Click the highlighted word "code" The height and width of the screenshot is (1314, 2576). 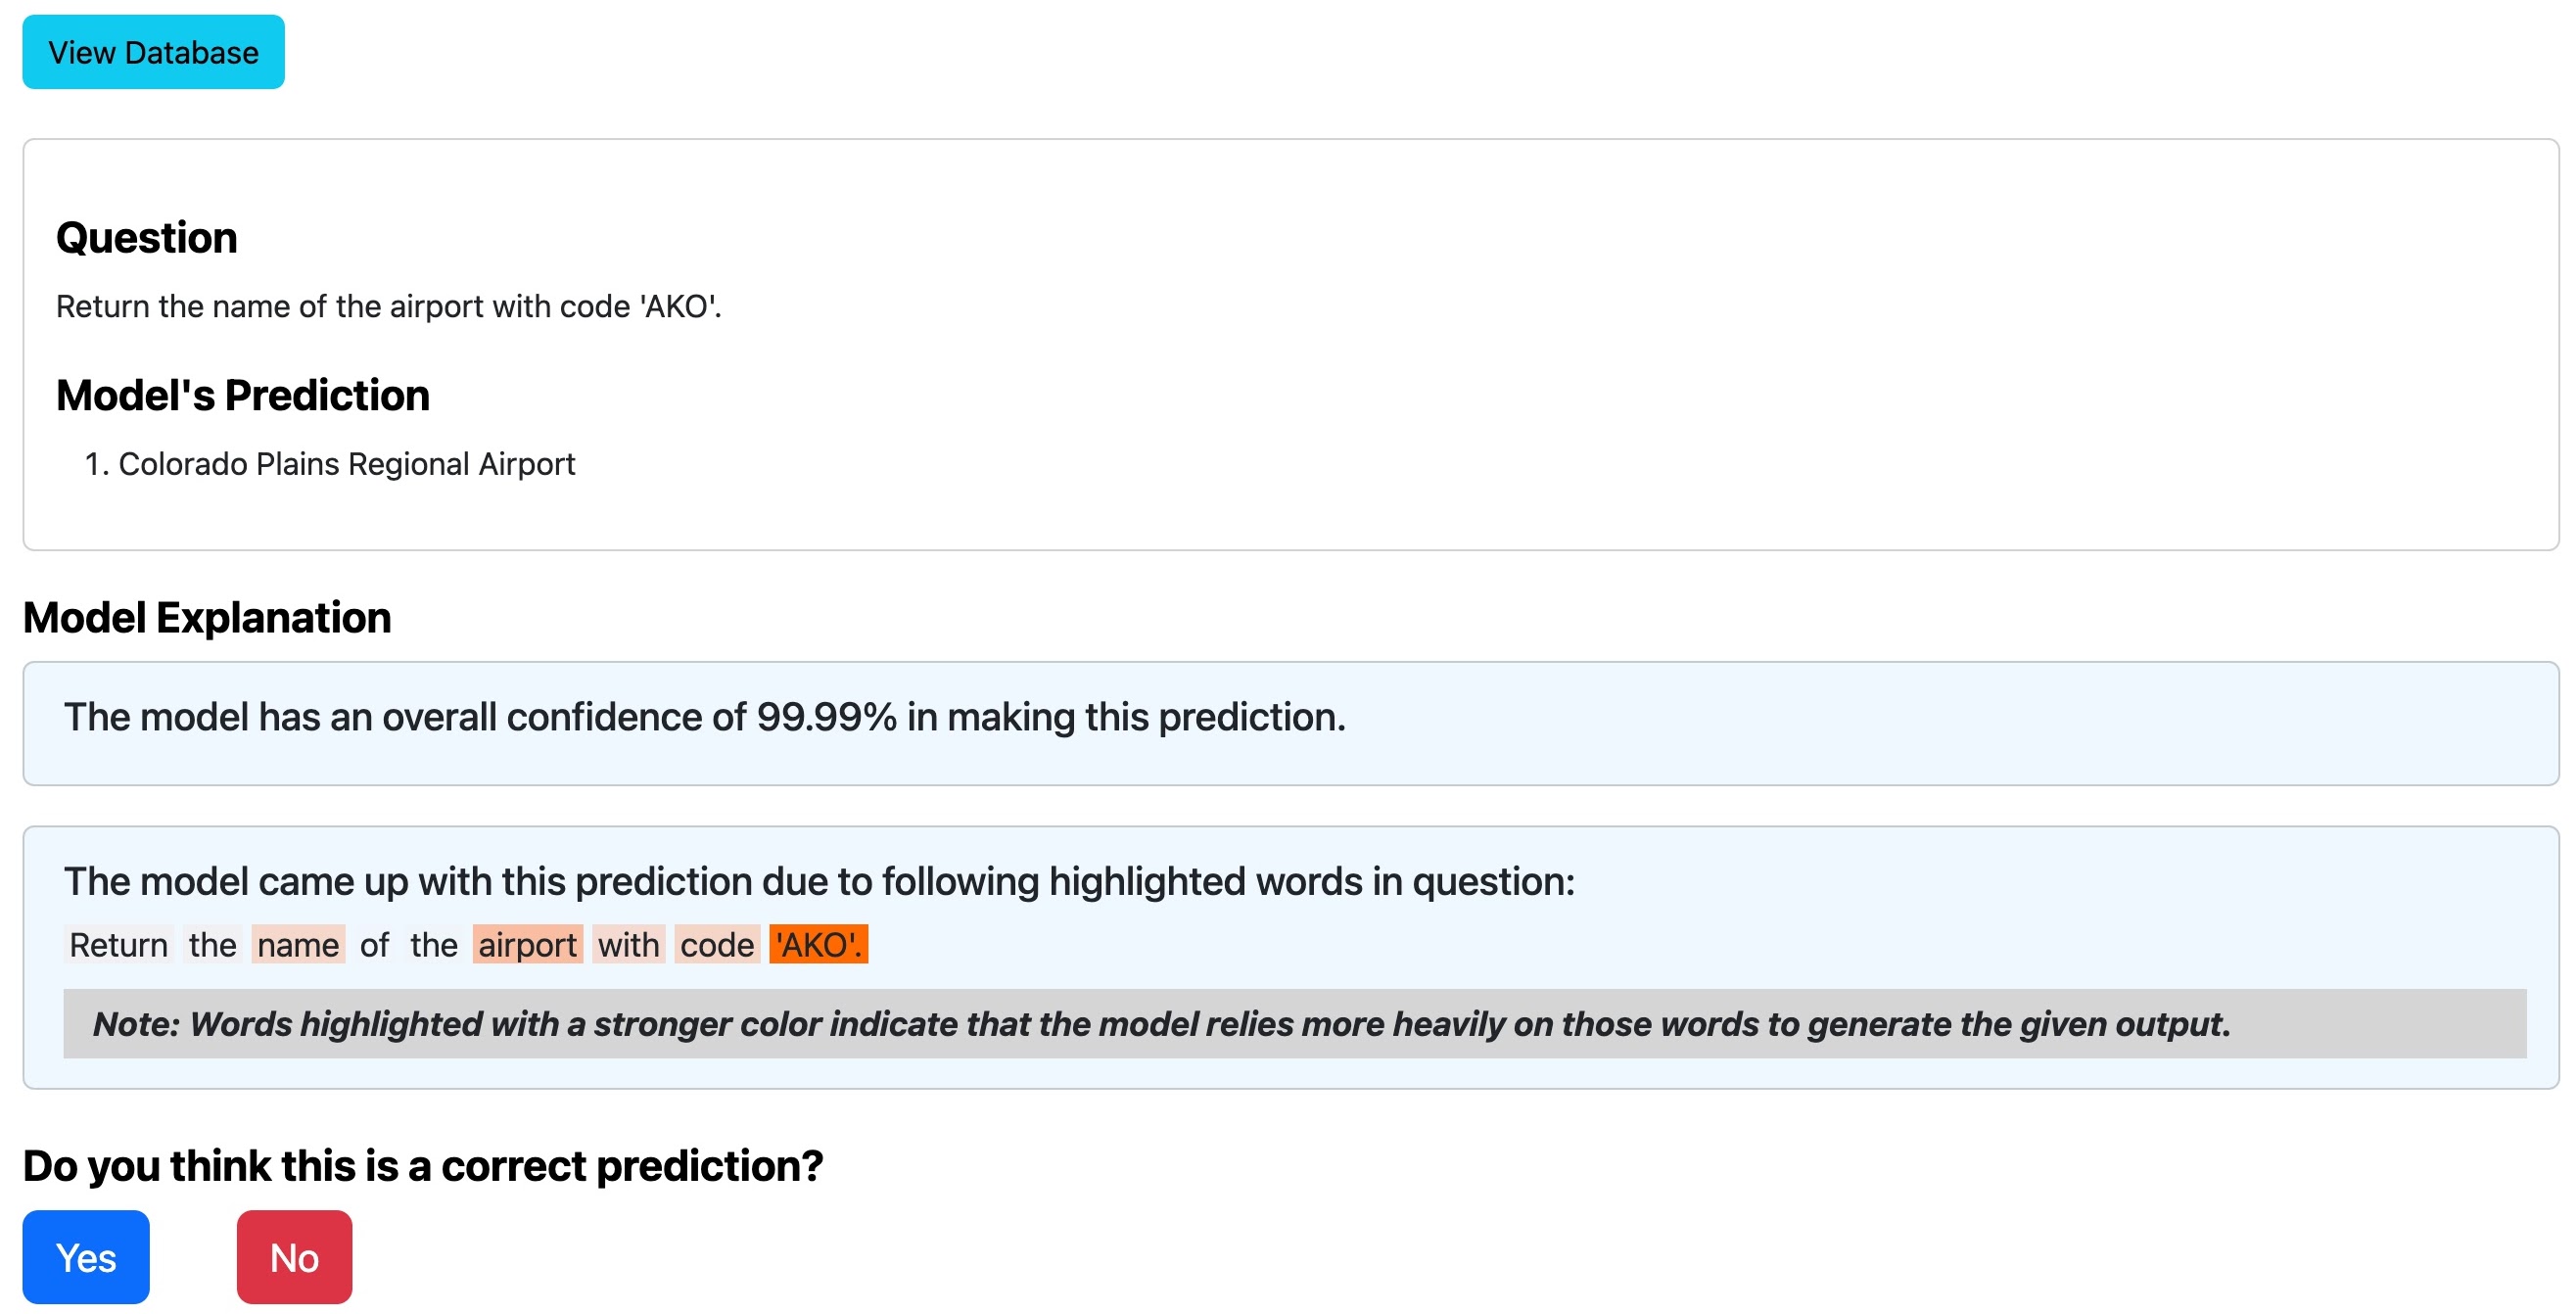[x=716, y=944]
